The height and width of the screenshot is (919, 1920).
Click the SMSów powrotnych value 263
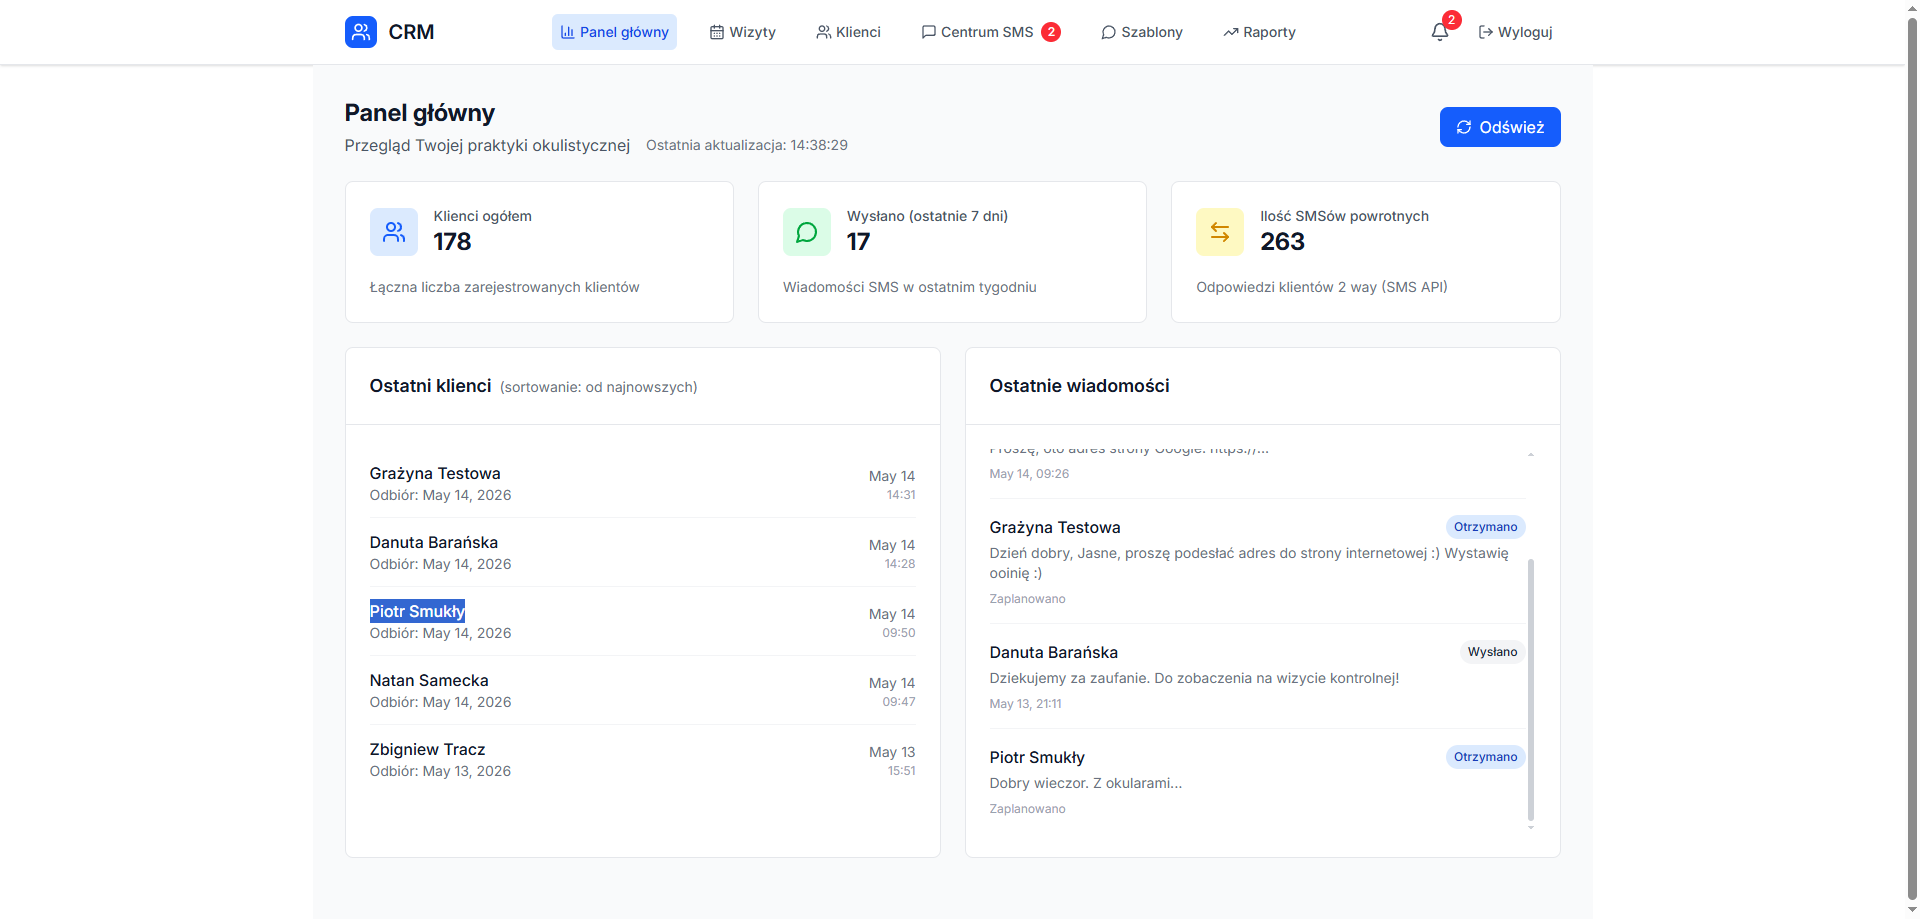pyautogui.click(x=1282, y=242)
